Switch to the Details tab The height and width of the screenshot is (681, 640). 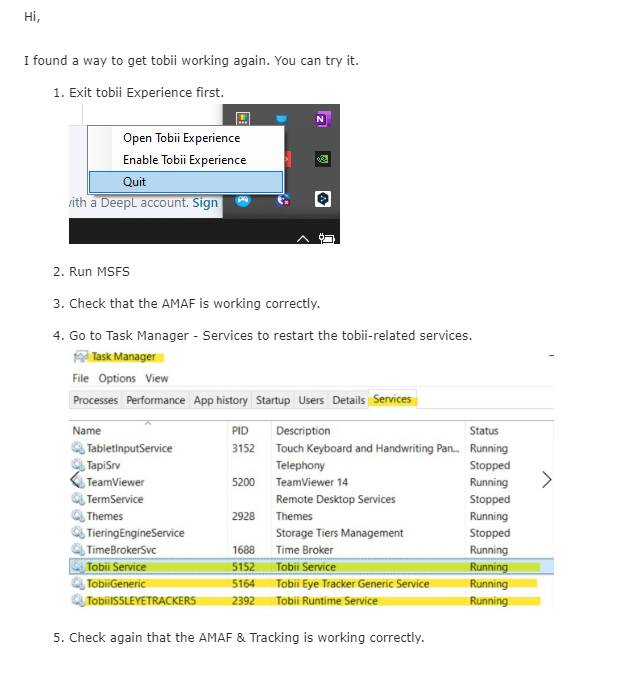(x=348, y=400)
